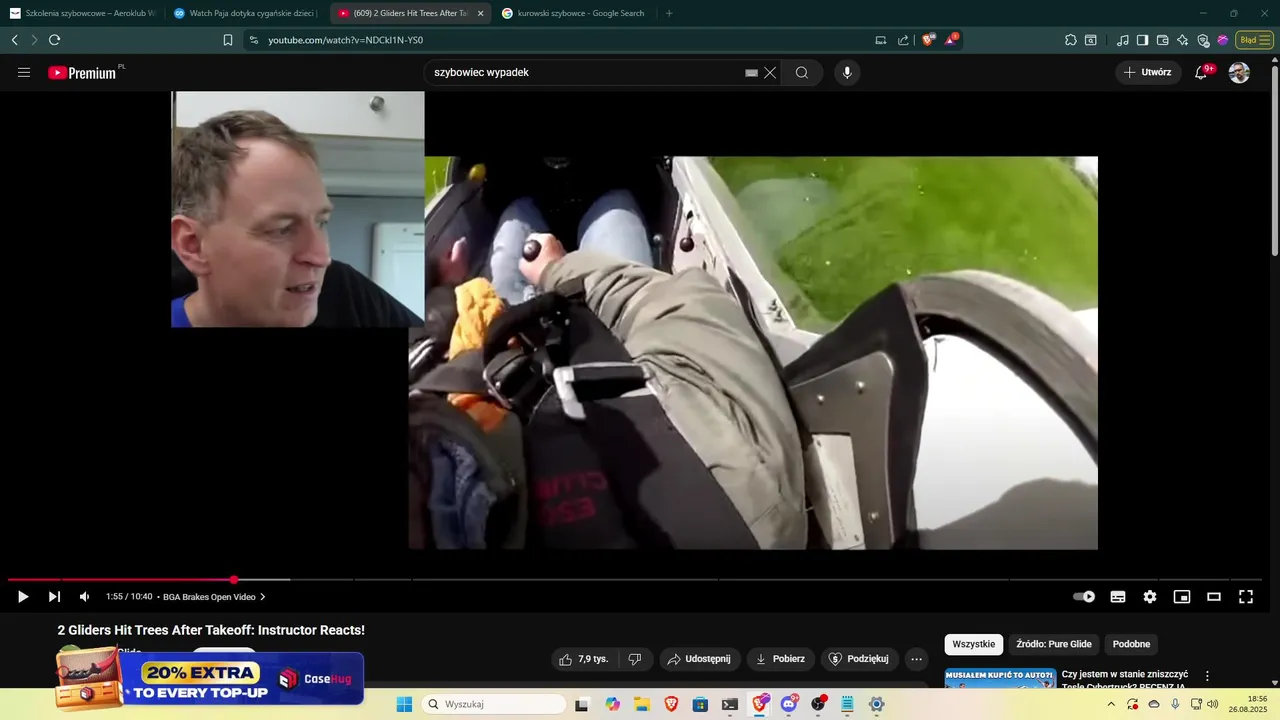Click Pobierz download button
The height and width of the screenshot is (720, 1280).
(x=781, y=659)
